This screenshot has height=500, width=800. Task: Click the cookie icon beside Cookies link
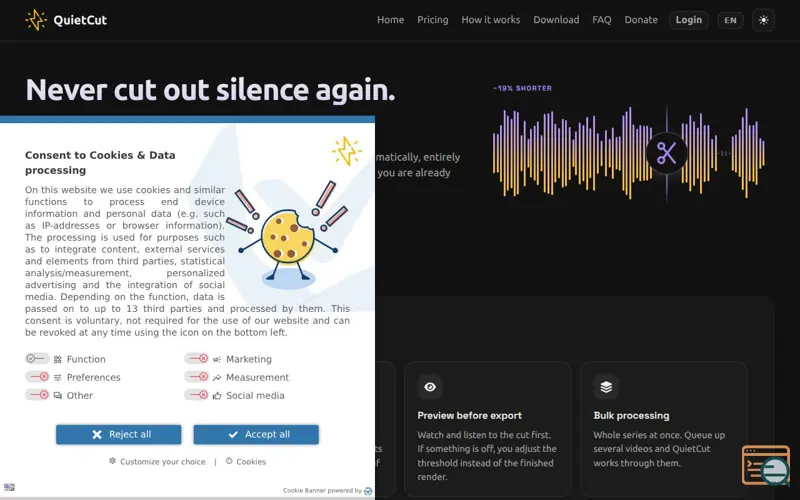pos(229,461)
